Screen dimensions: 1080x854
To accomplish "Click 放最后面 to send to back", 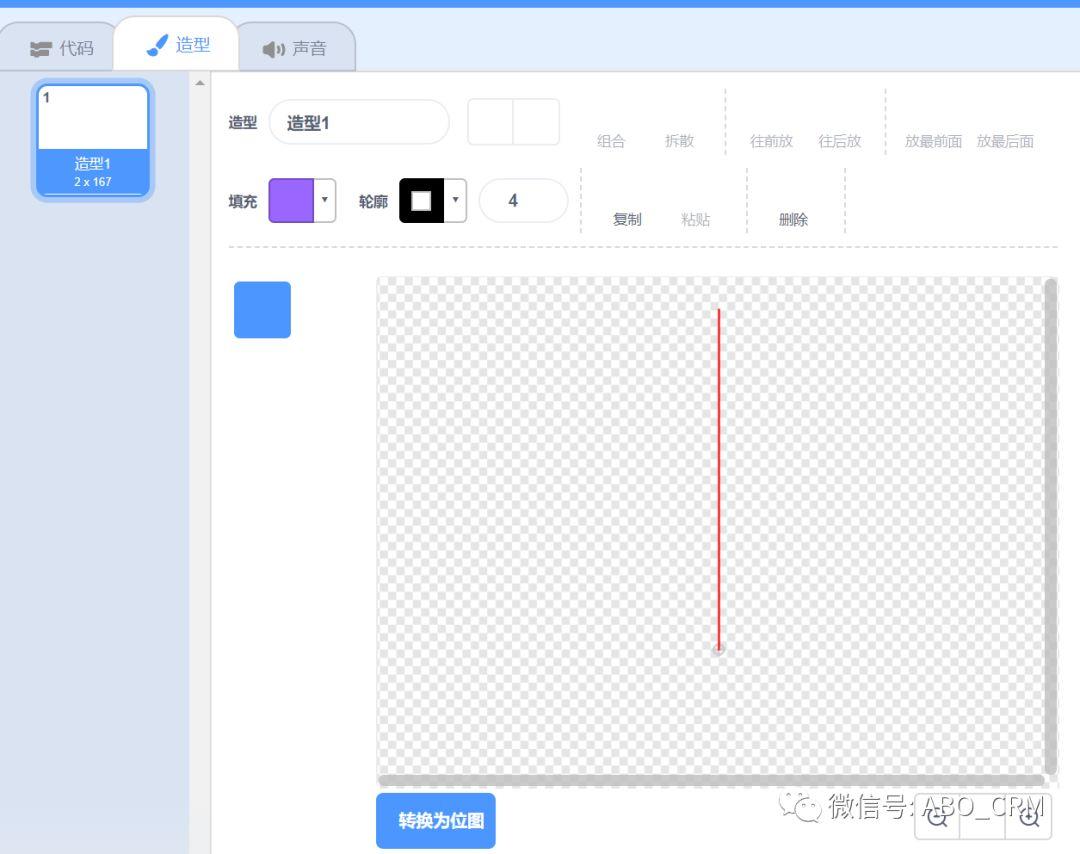I will (1005, 140).
